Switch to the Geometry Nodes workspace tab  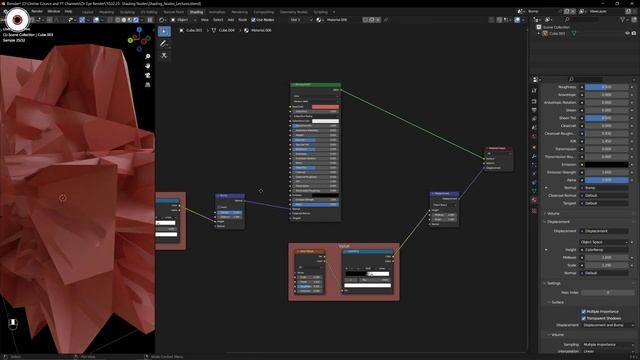click(x=293, y=12)
